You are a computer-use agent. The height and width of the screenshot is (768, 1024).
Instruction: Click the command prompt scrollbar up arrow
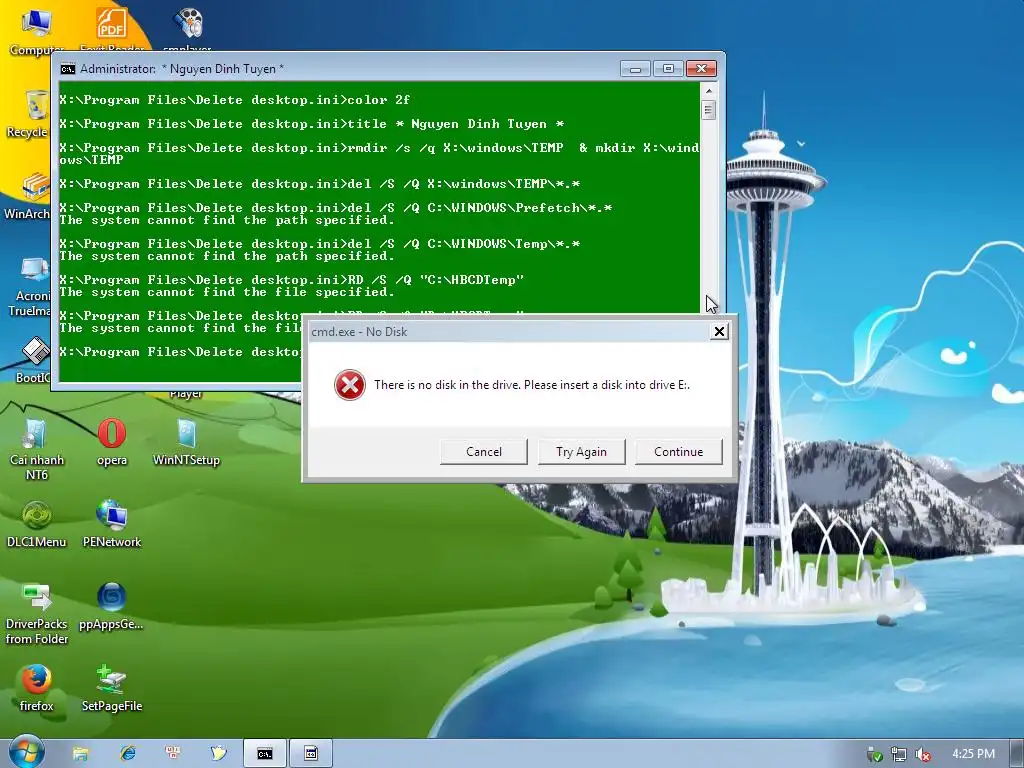pos(709,90)
